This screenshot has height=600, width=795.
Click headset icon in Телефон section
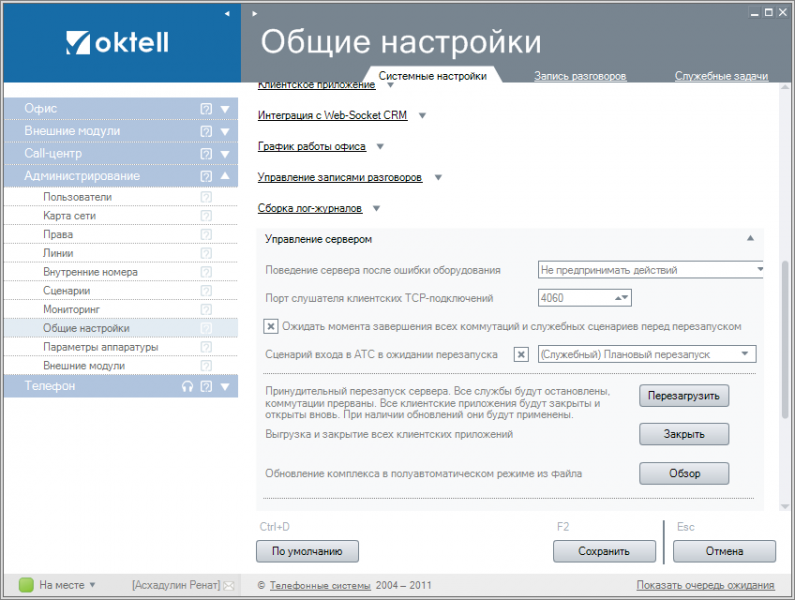point(188,386)
